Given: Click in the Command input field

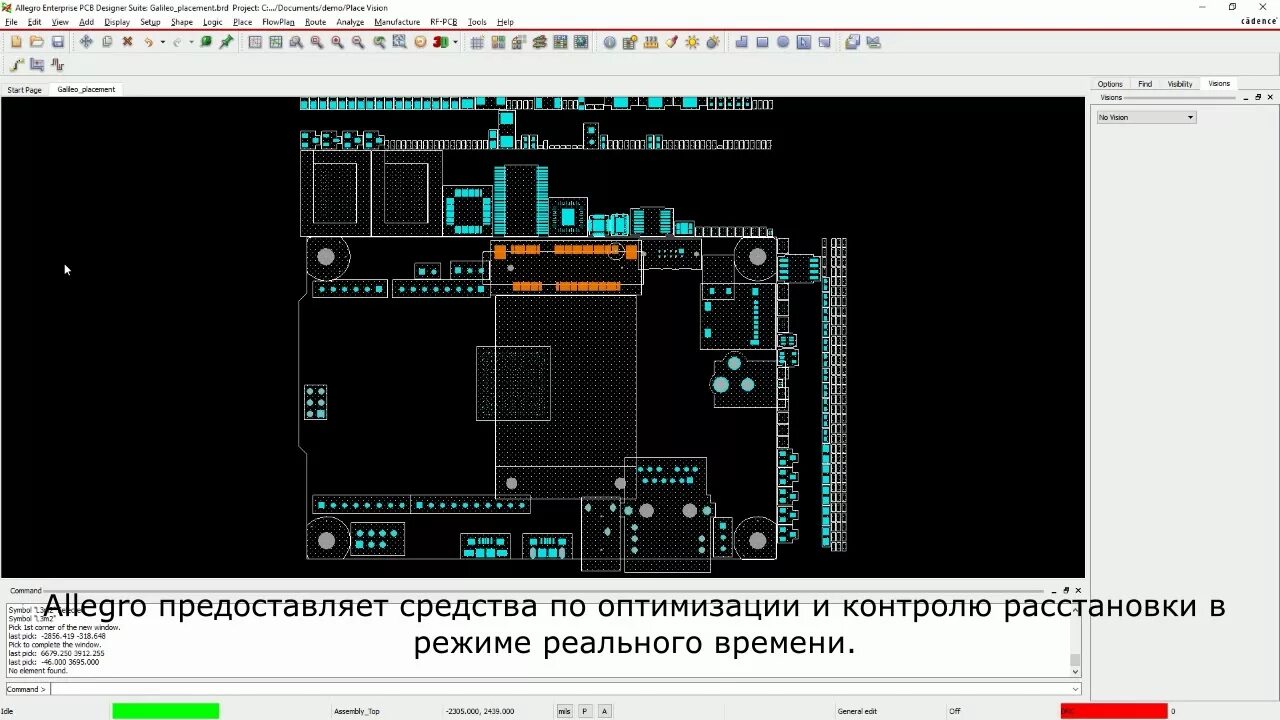Looking at the screenshot, I should click(560, 689).
